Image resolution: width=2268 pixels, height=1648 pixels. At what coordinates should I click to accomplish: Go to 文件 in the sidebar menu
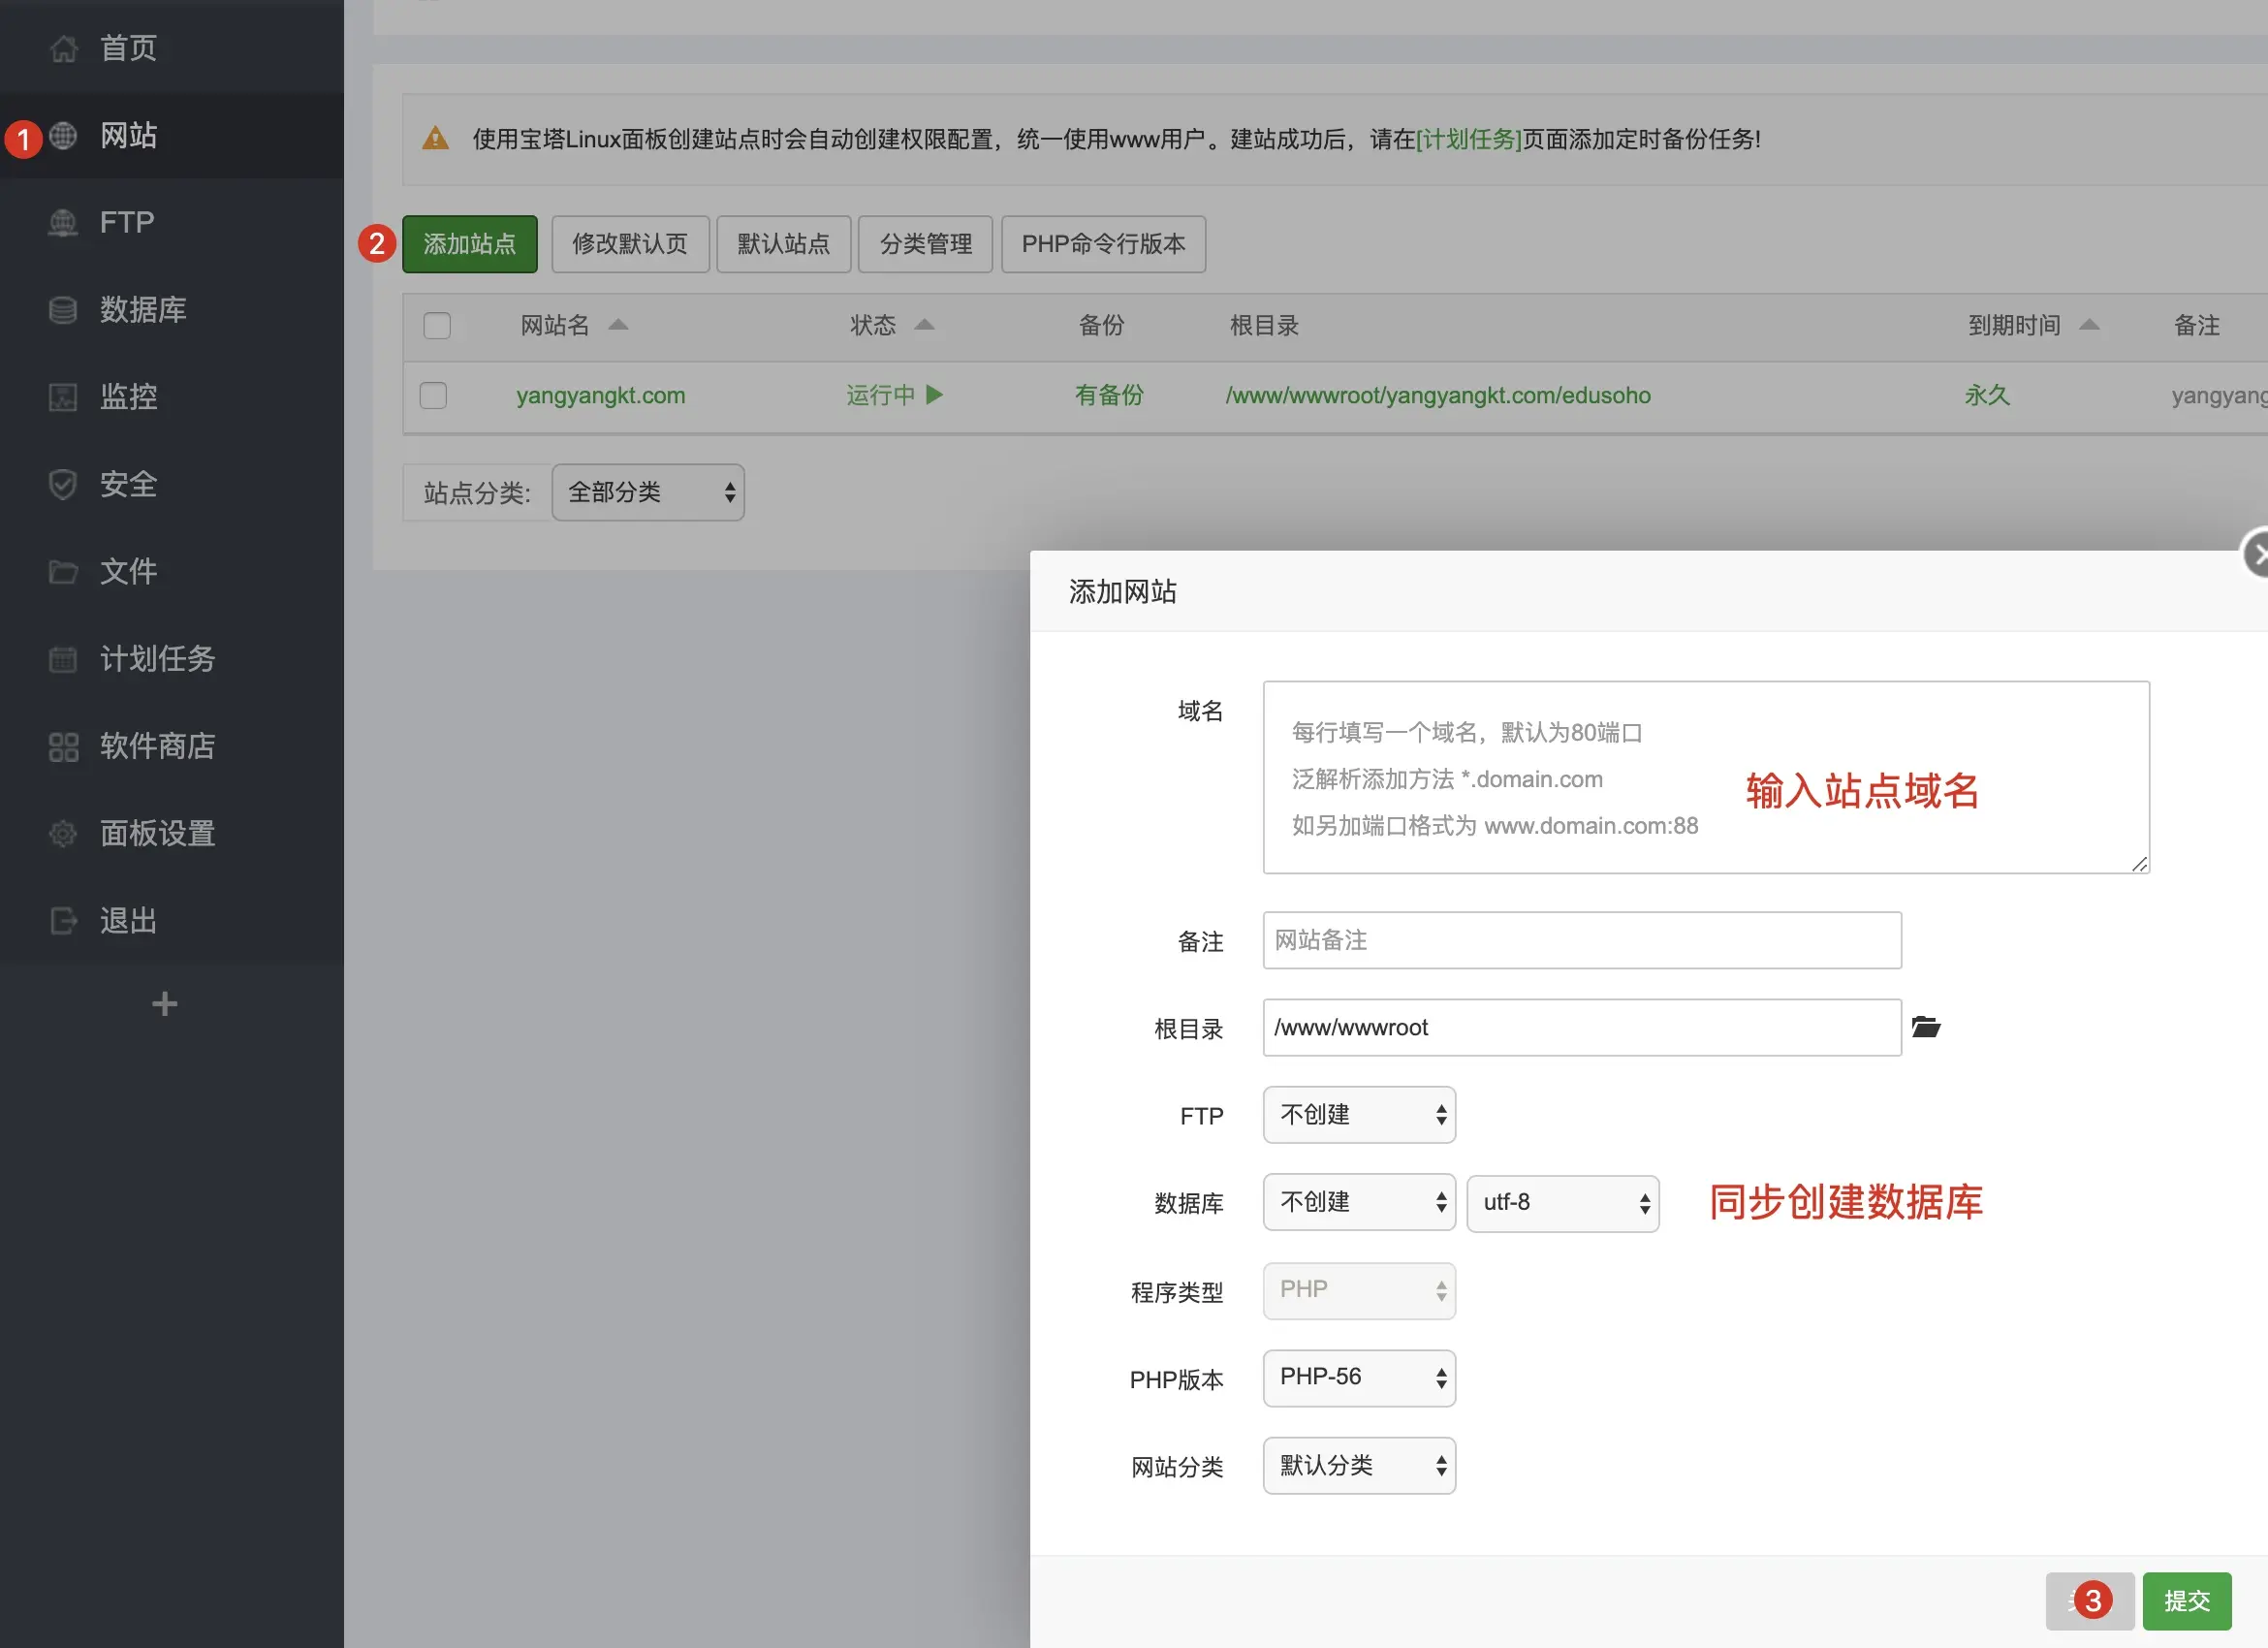point(128,572)
